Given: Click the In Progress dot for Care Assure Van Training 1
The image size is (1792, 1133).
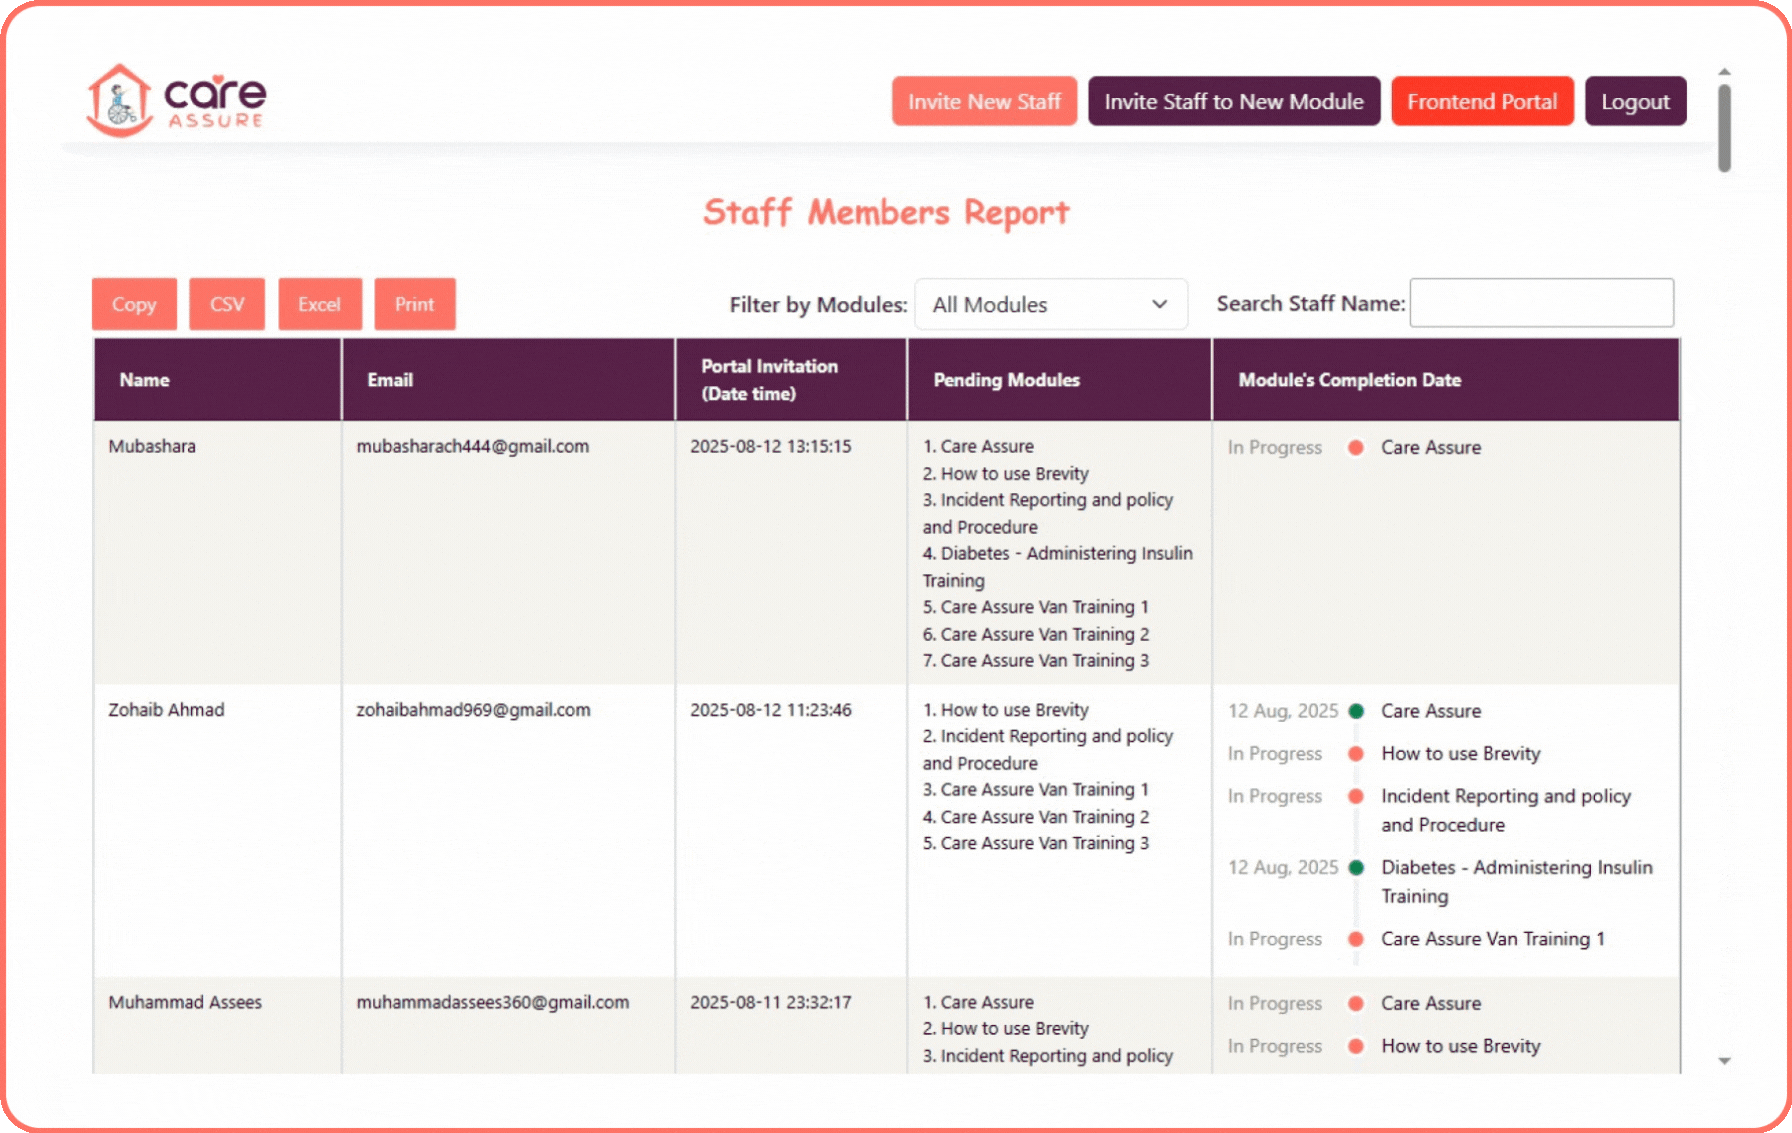Looking at the screenshot, I should 1356,939.
